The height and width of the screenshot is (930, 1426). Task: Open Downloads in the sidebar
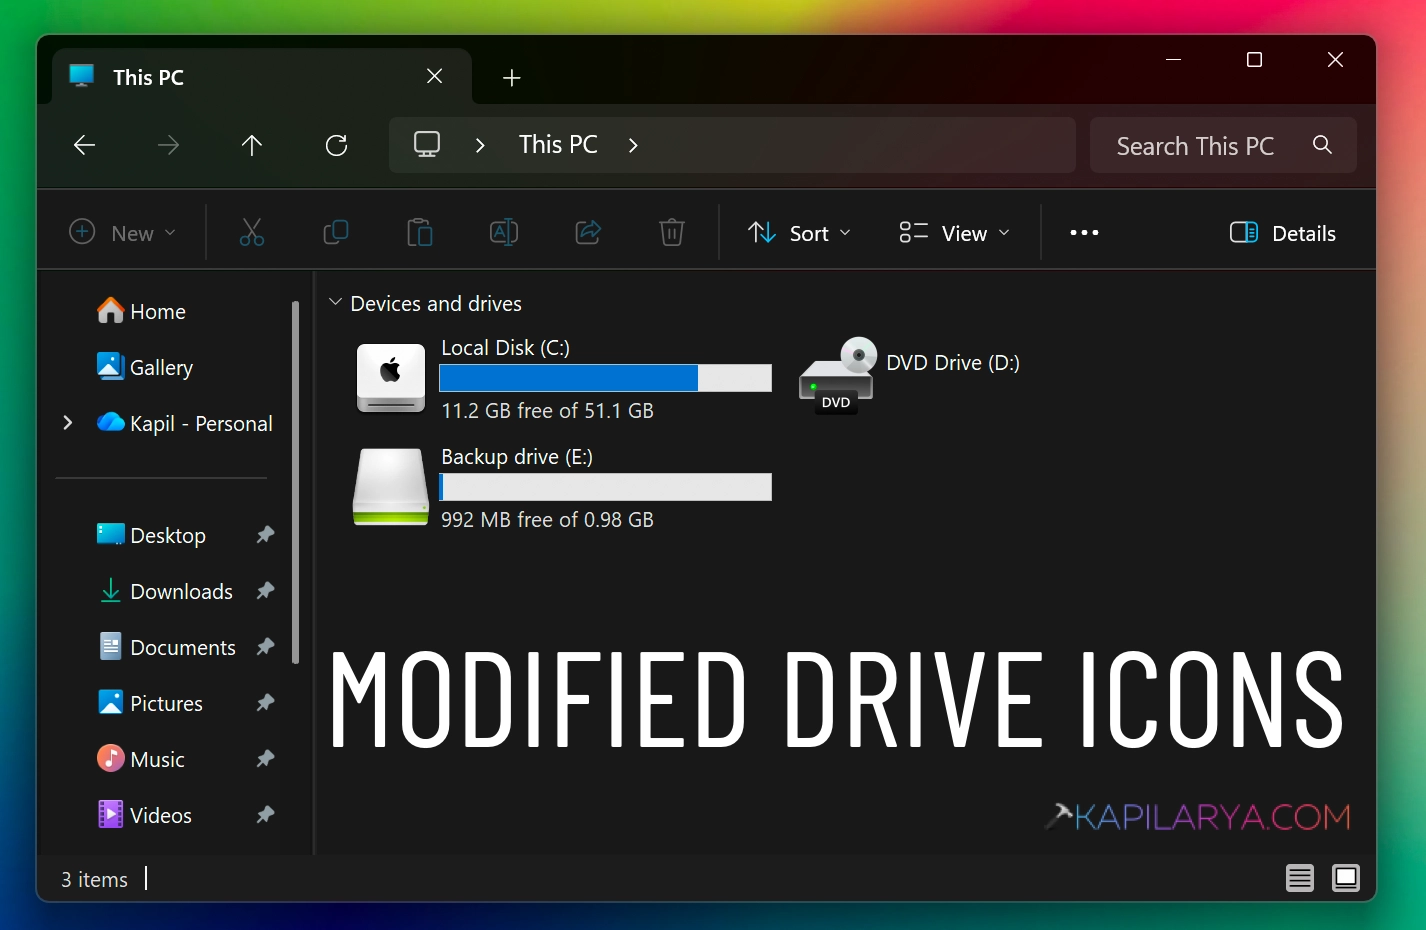[x=165, y=591]
